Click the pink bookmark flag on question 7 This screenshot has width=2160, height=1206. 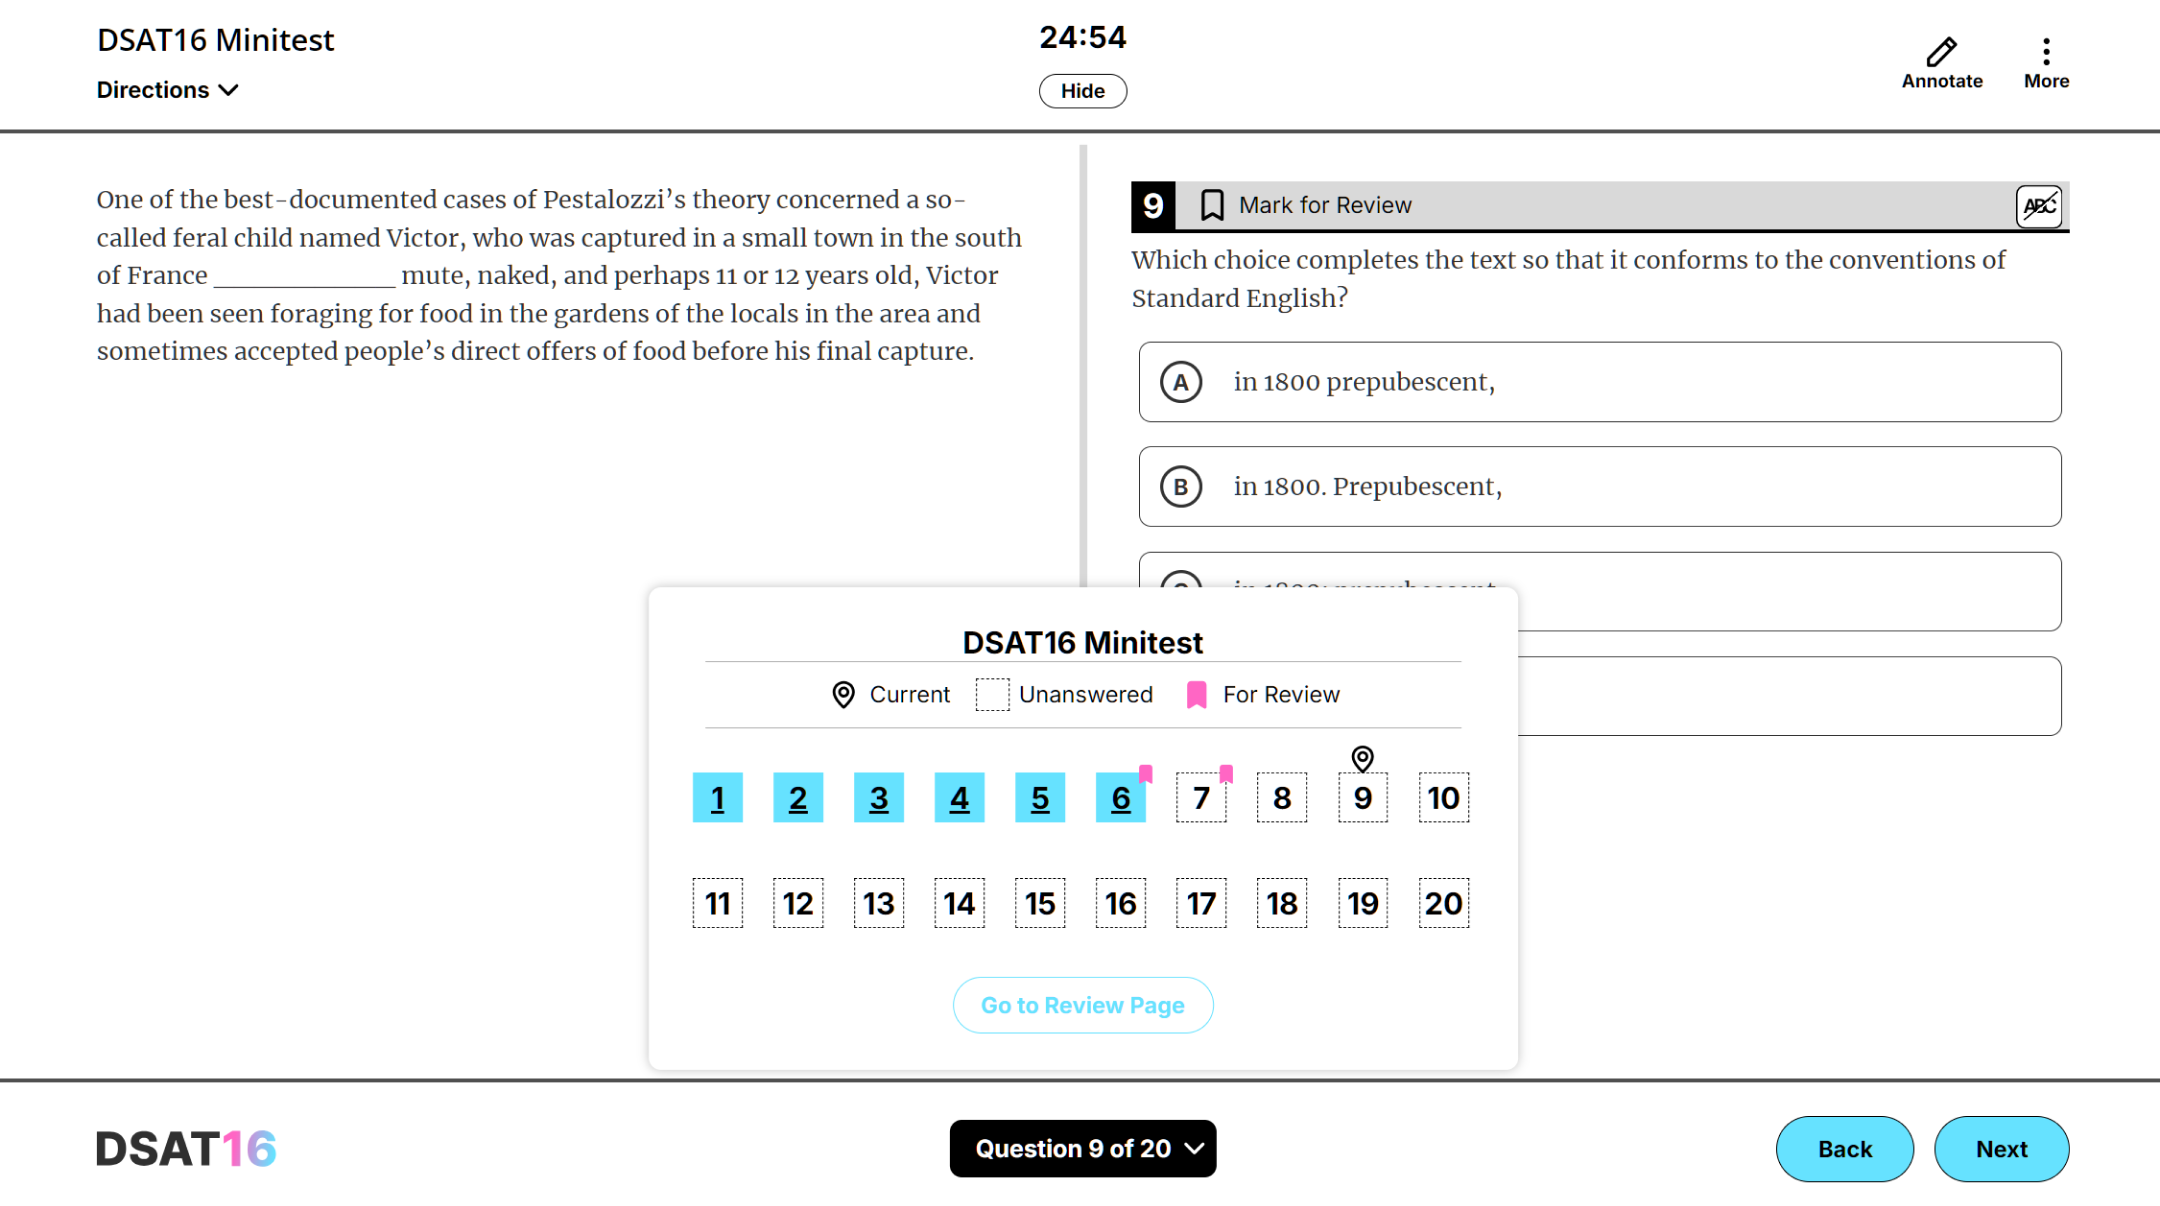[1222, 767]
